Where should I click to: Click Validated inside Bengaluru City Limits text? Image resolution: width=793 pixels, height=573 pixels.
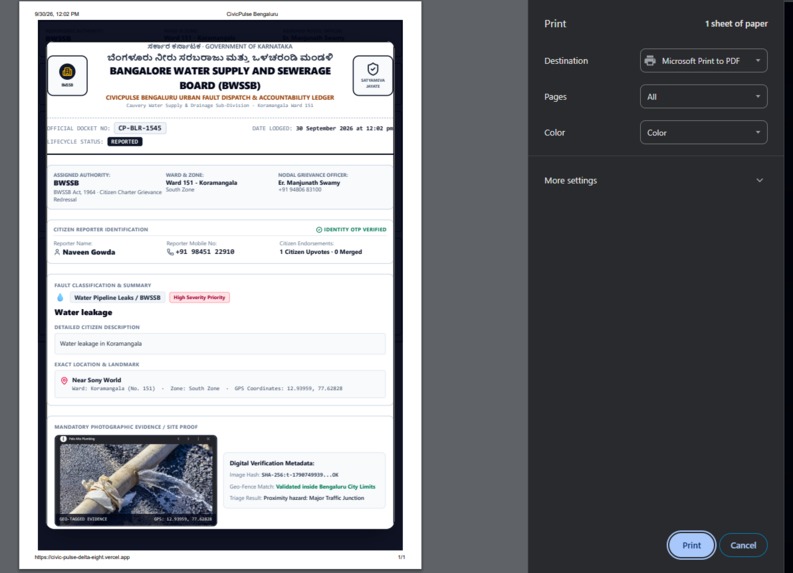[x=326, y=487]
